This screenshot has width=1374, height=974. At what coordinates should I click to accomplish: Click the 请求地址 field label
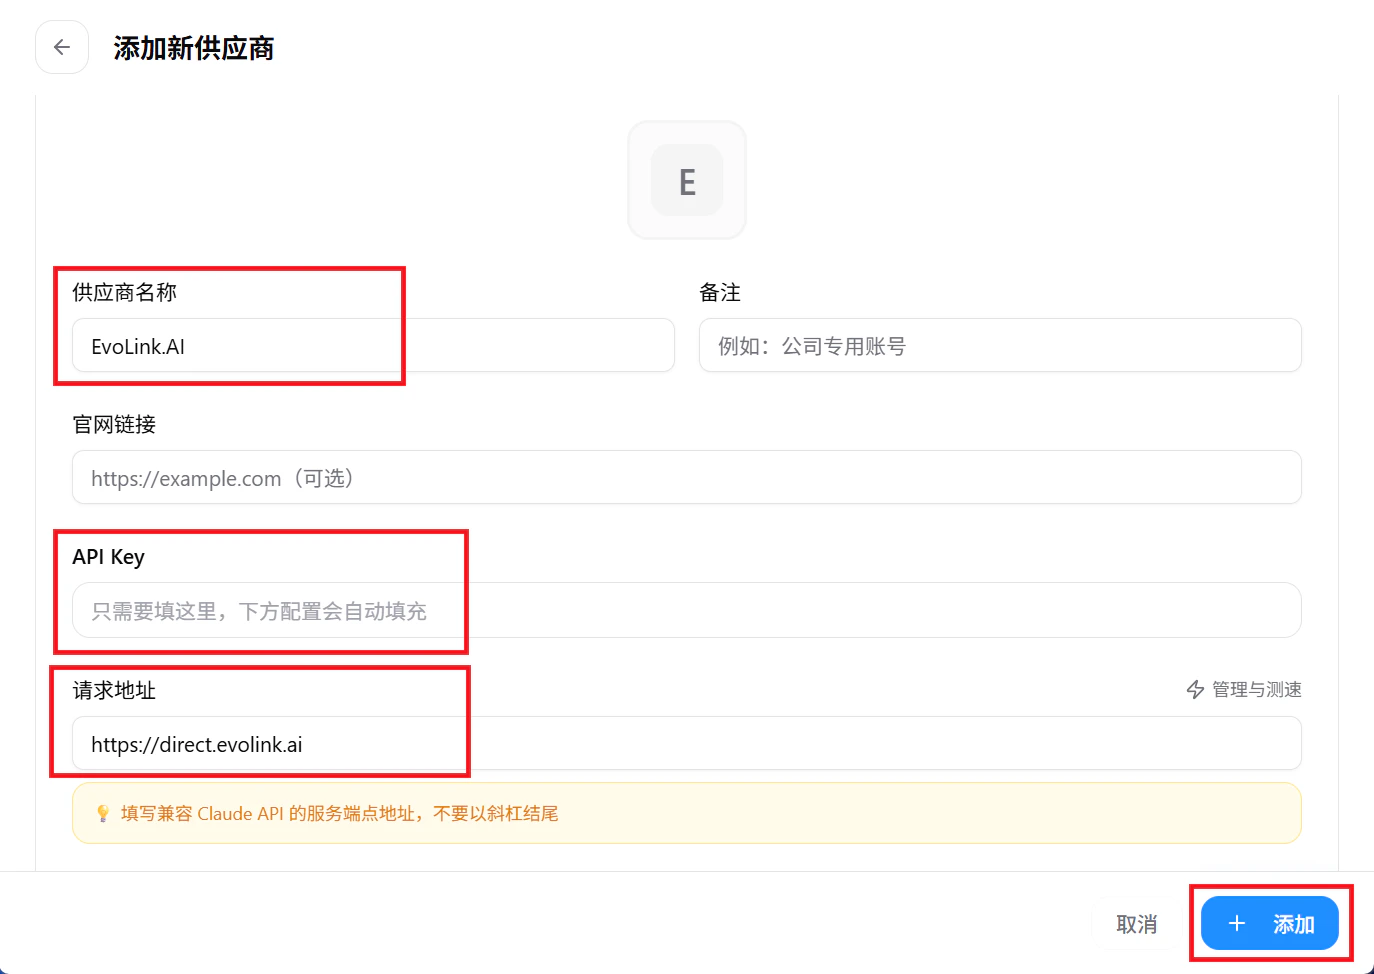(113, 690)
